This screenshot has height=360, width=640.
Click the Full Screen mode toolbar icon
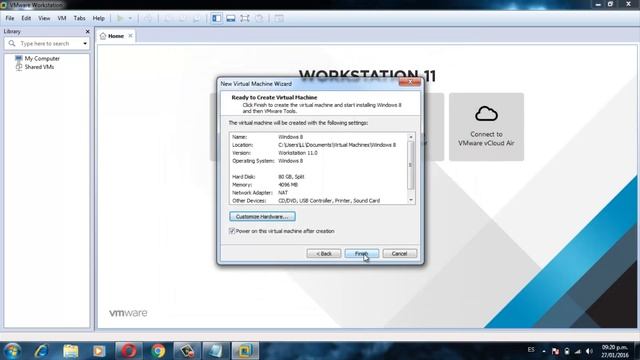244,18
